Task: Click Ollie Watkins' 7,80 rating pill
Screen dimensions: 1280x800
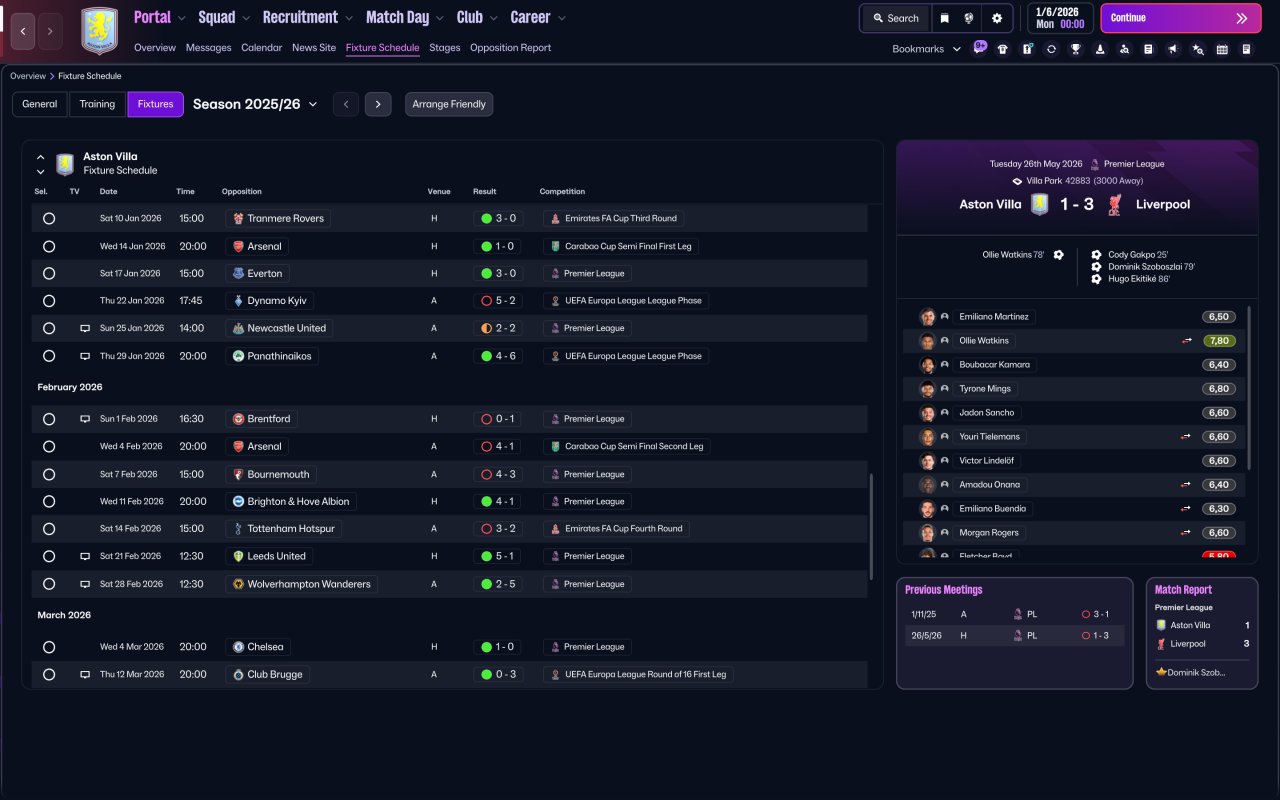Action: (1219, 341)
